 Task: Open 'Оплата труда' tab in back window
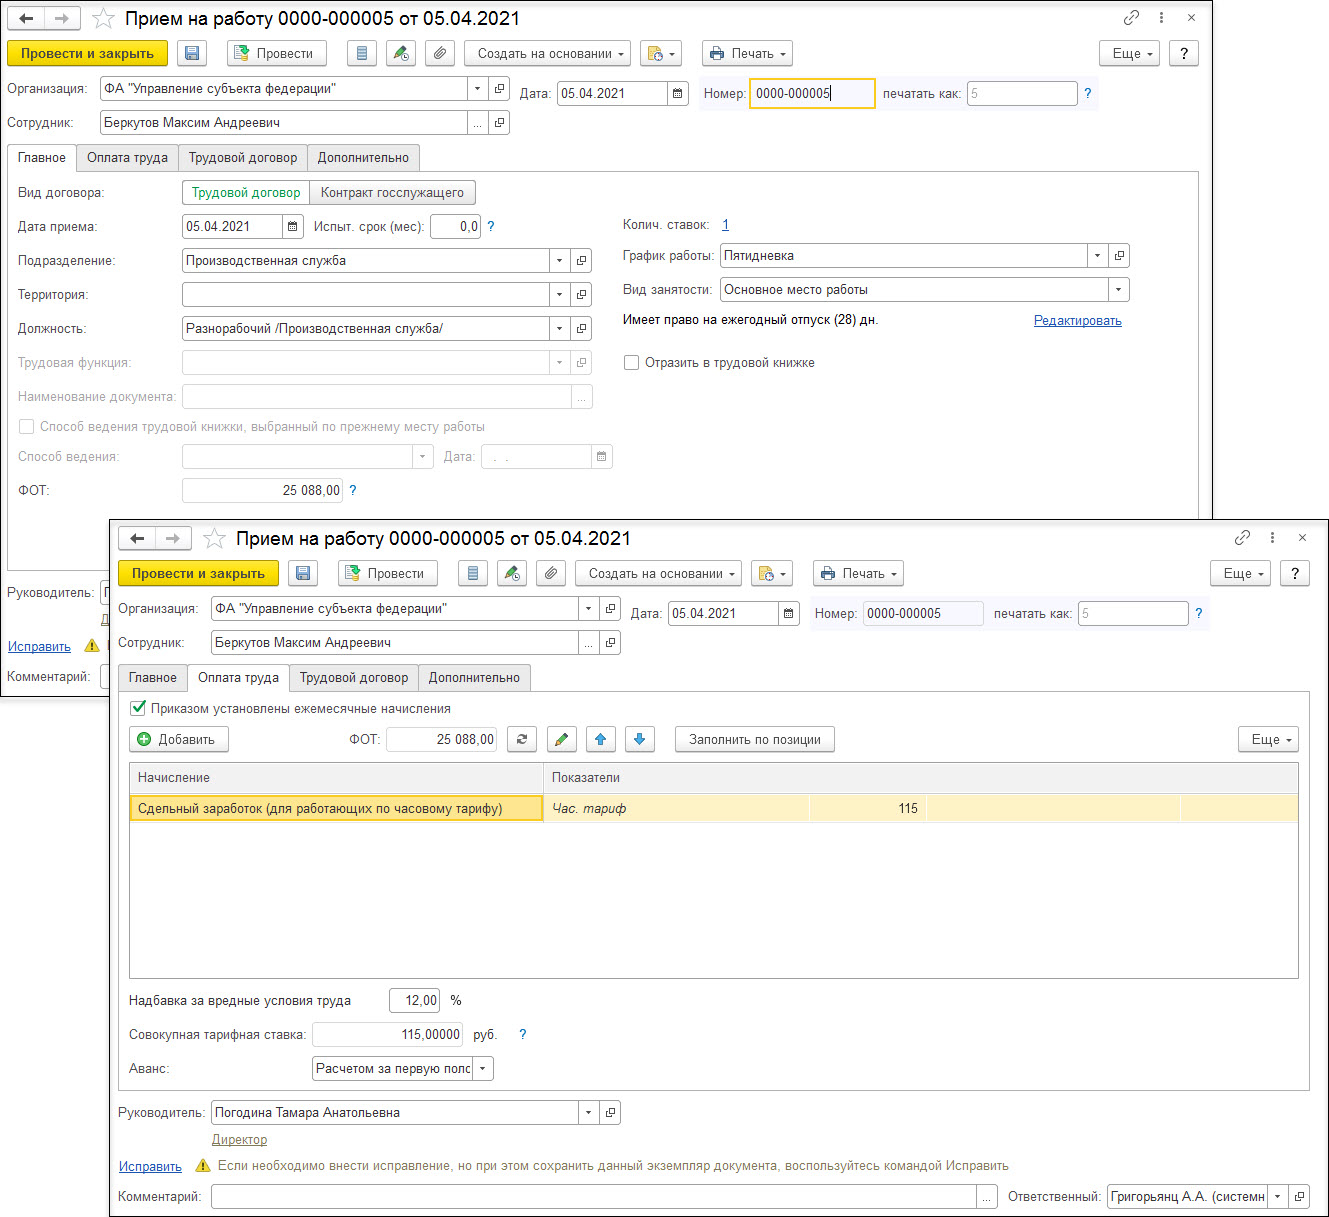(127, 157)
